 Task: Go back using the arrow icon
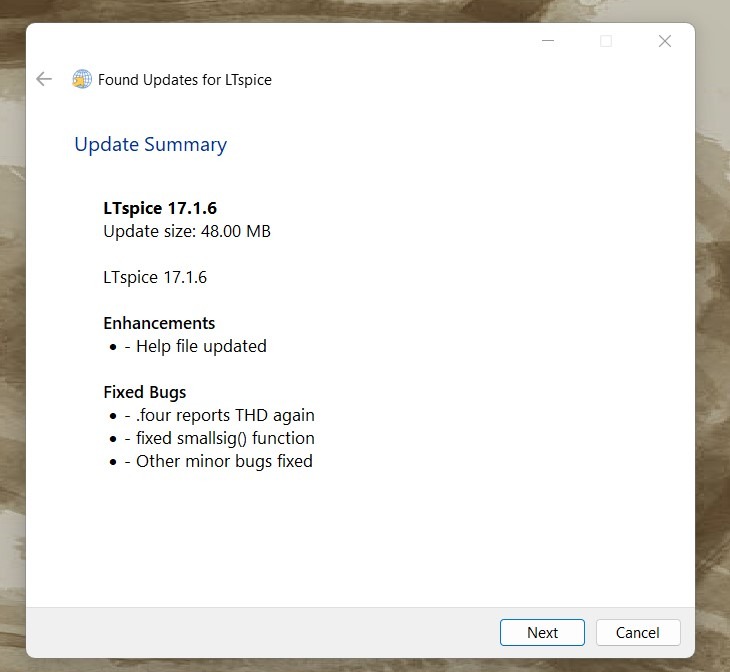coord(44,79)
